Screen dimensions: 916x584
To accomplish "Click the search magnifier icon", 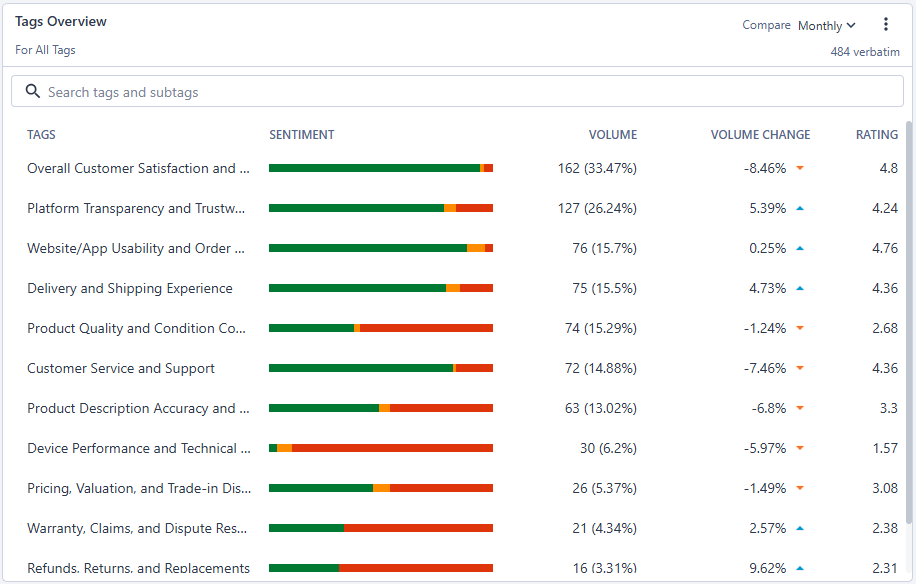I will tap(32, 92).
